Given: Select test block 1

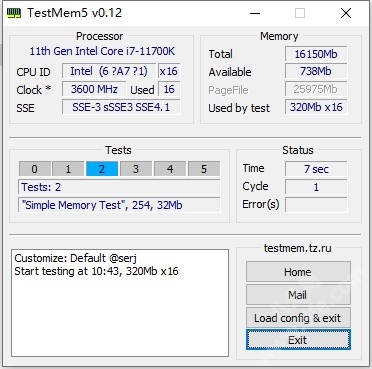Looking at the screenshot, I should 68,169.
